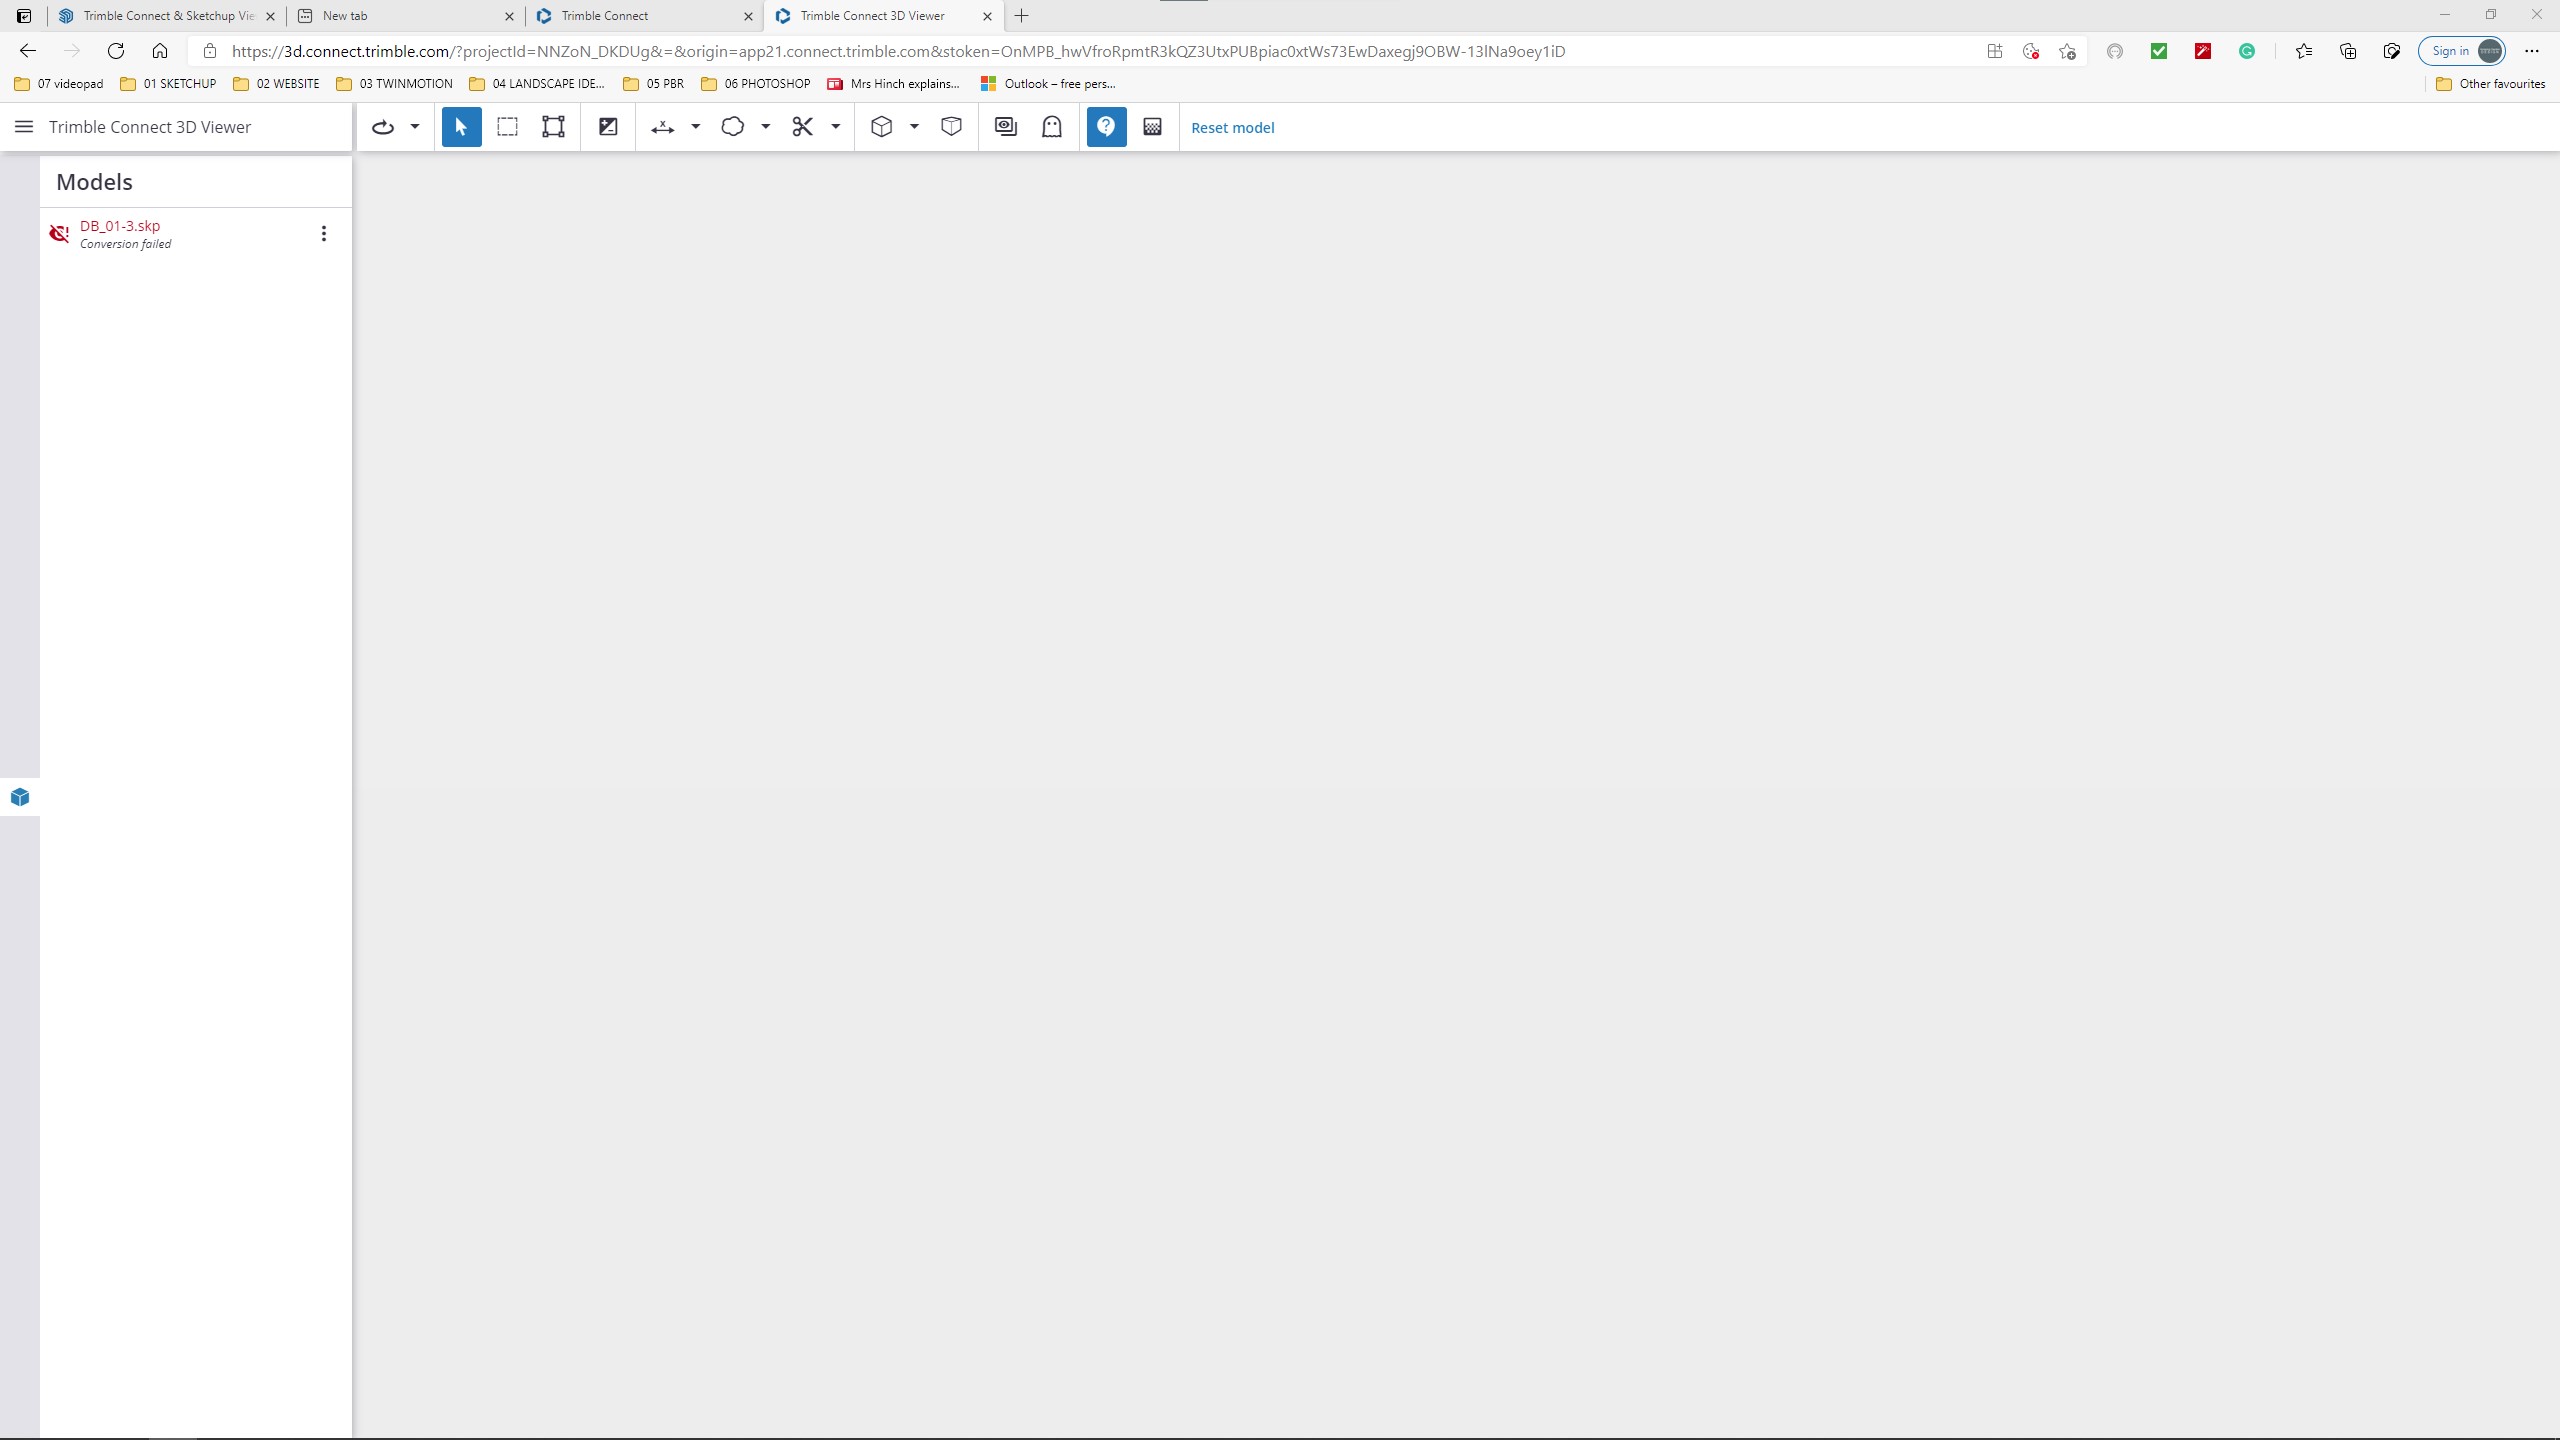The width and height of the screenshot is (2560, 1440).
Task: Select the measurement tool
Action: [663, 127]
